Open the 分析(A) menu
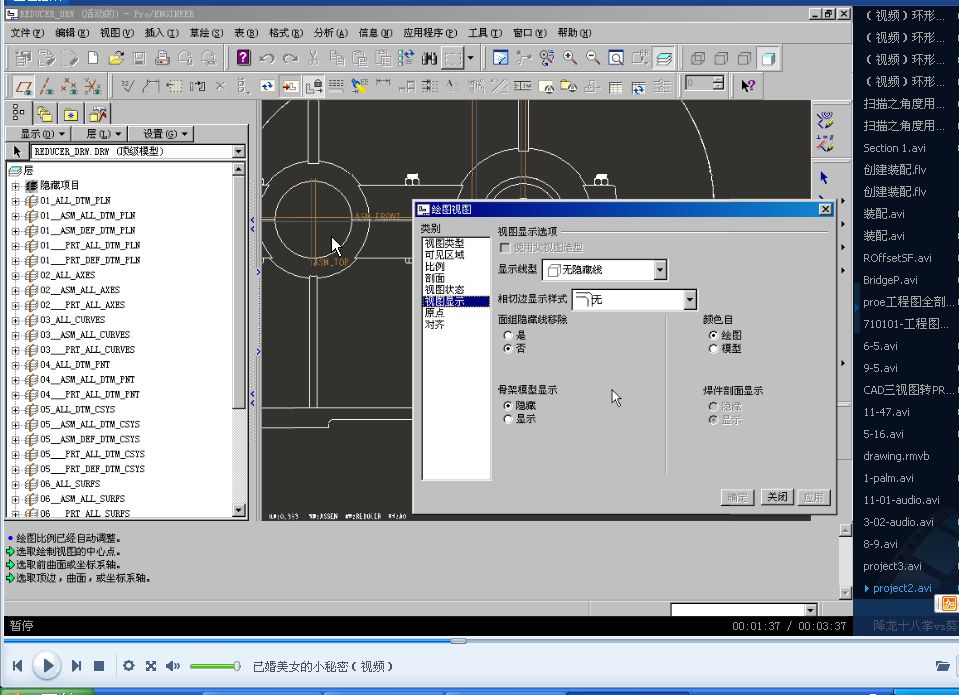 [x=330, y=33]
